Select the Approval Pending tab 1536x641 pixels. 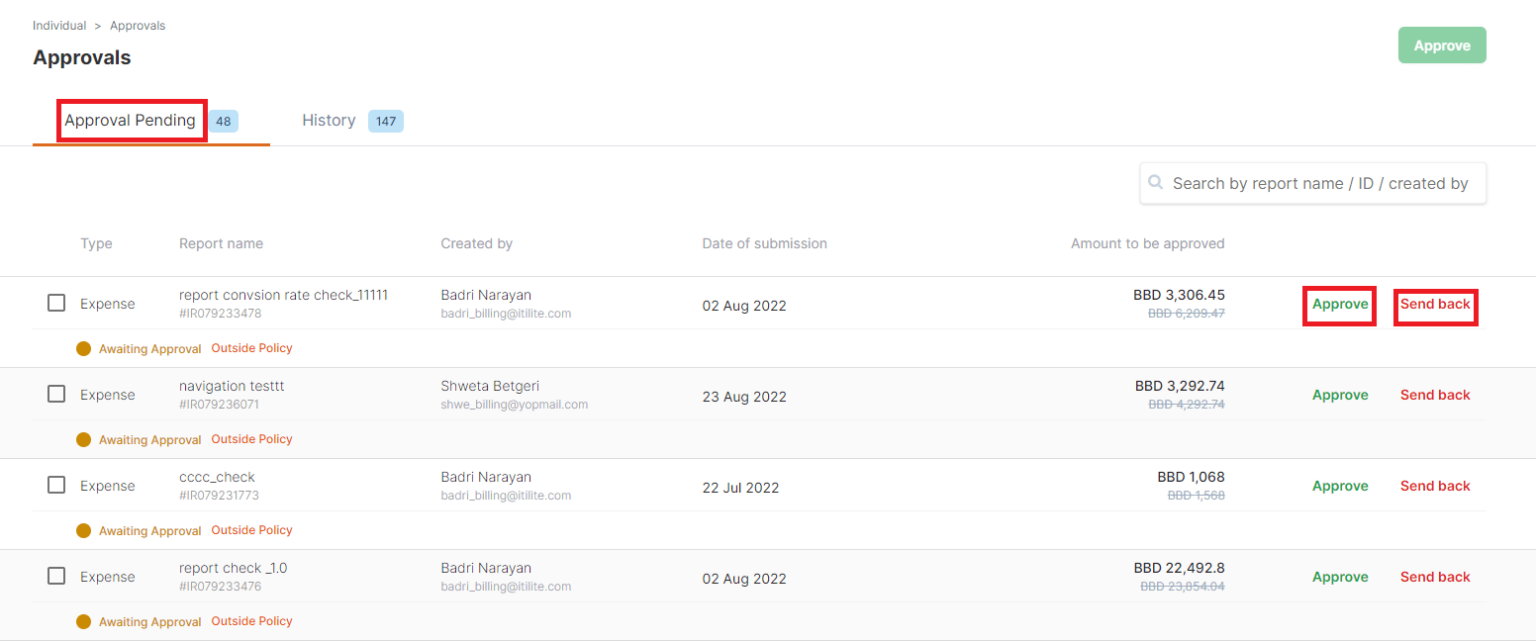(x=131, y=120)
